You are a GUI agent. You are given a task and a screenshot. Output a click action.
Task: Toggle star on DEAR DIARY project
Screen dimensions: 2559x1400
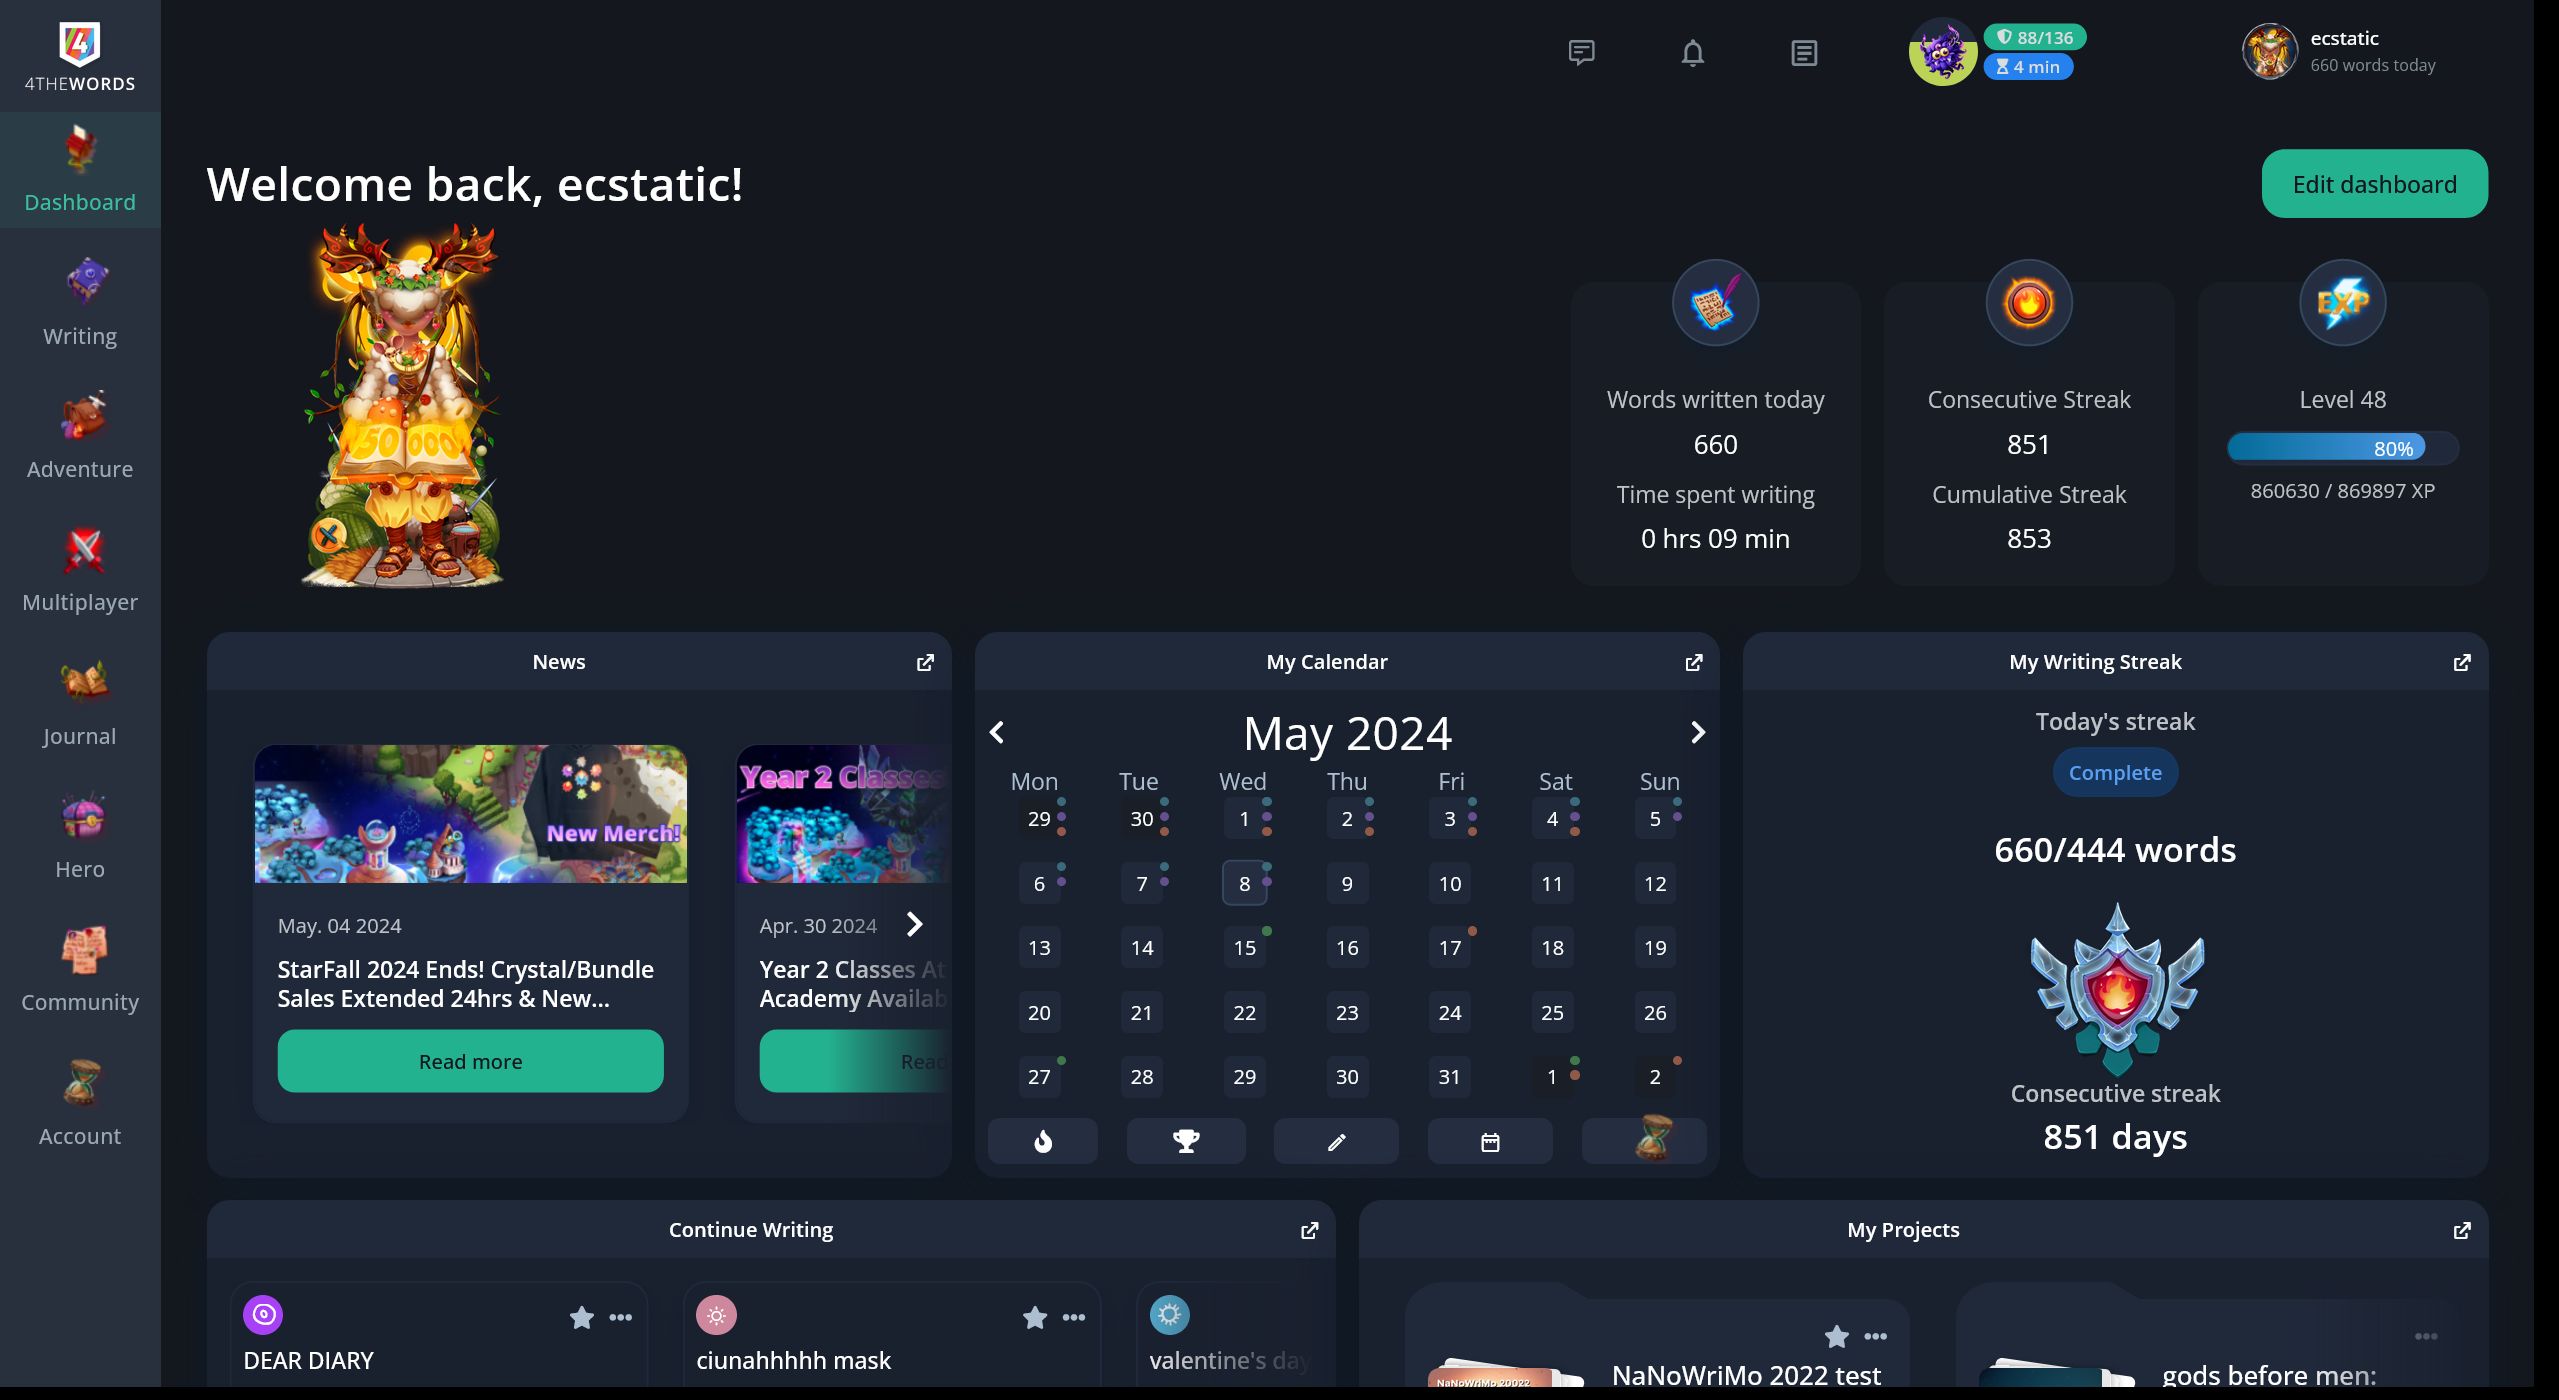(x=581, y=1317)
